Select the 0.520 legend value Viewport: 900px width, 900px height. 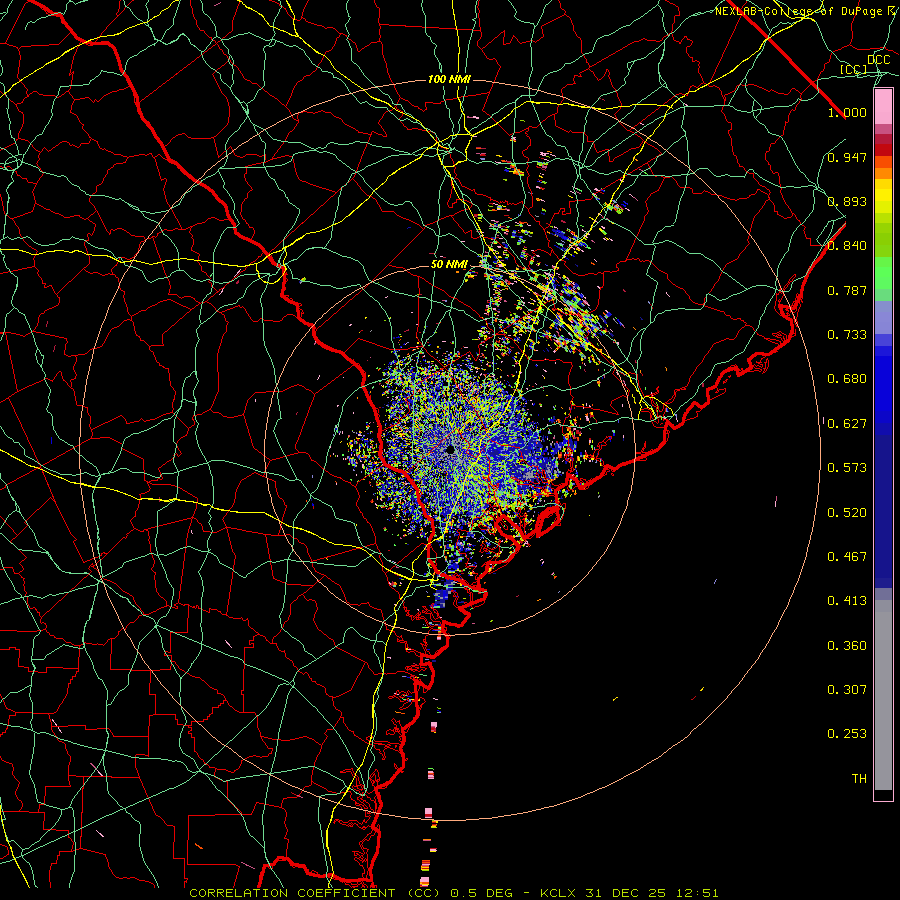coord(847,513)
